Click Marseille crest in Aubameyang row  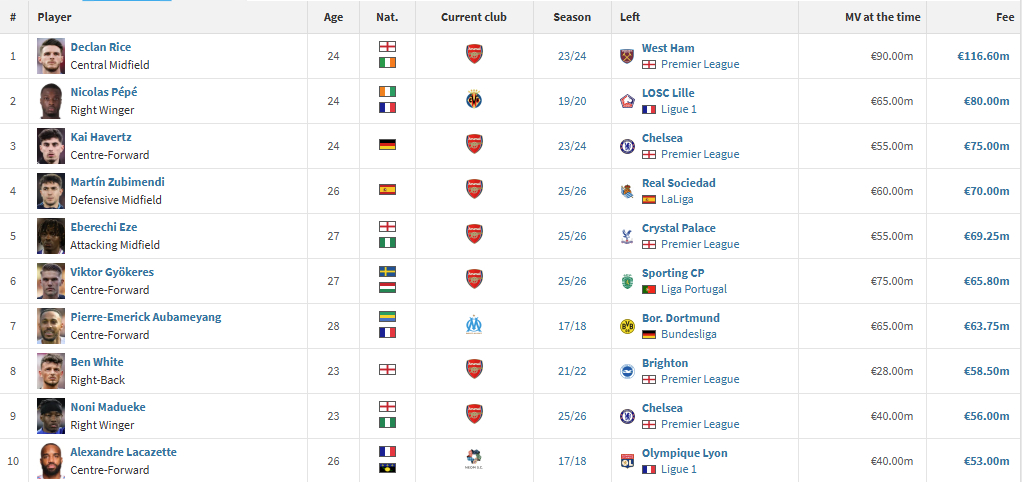click(x=474, y=324)
